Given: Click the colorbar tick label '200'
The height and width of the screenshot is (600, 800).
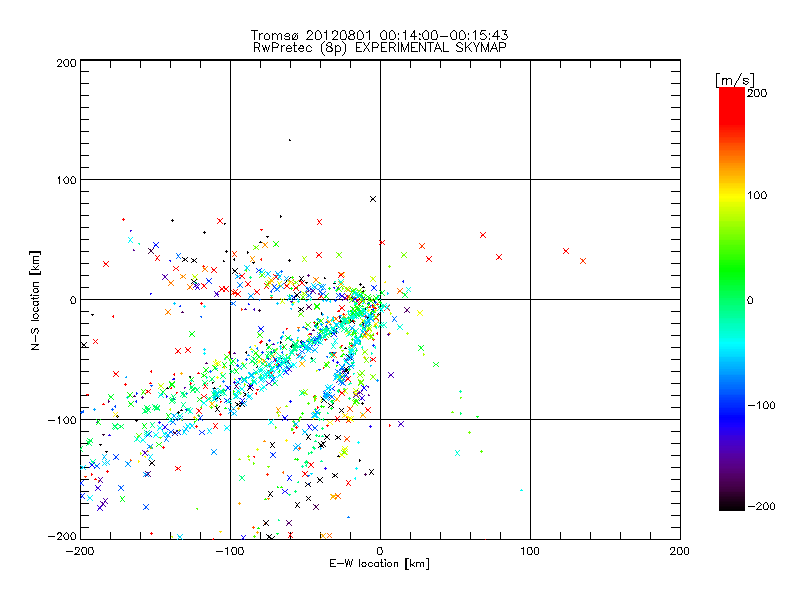Looking at the screenshot, I should (x=757, y=93).
